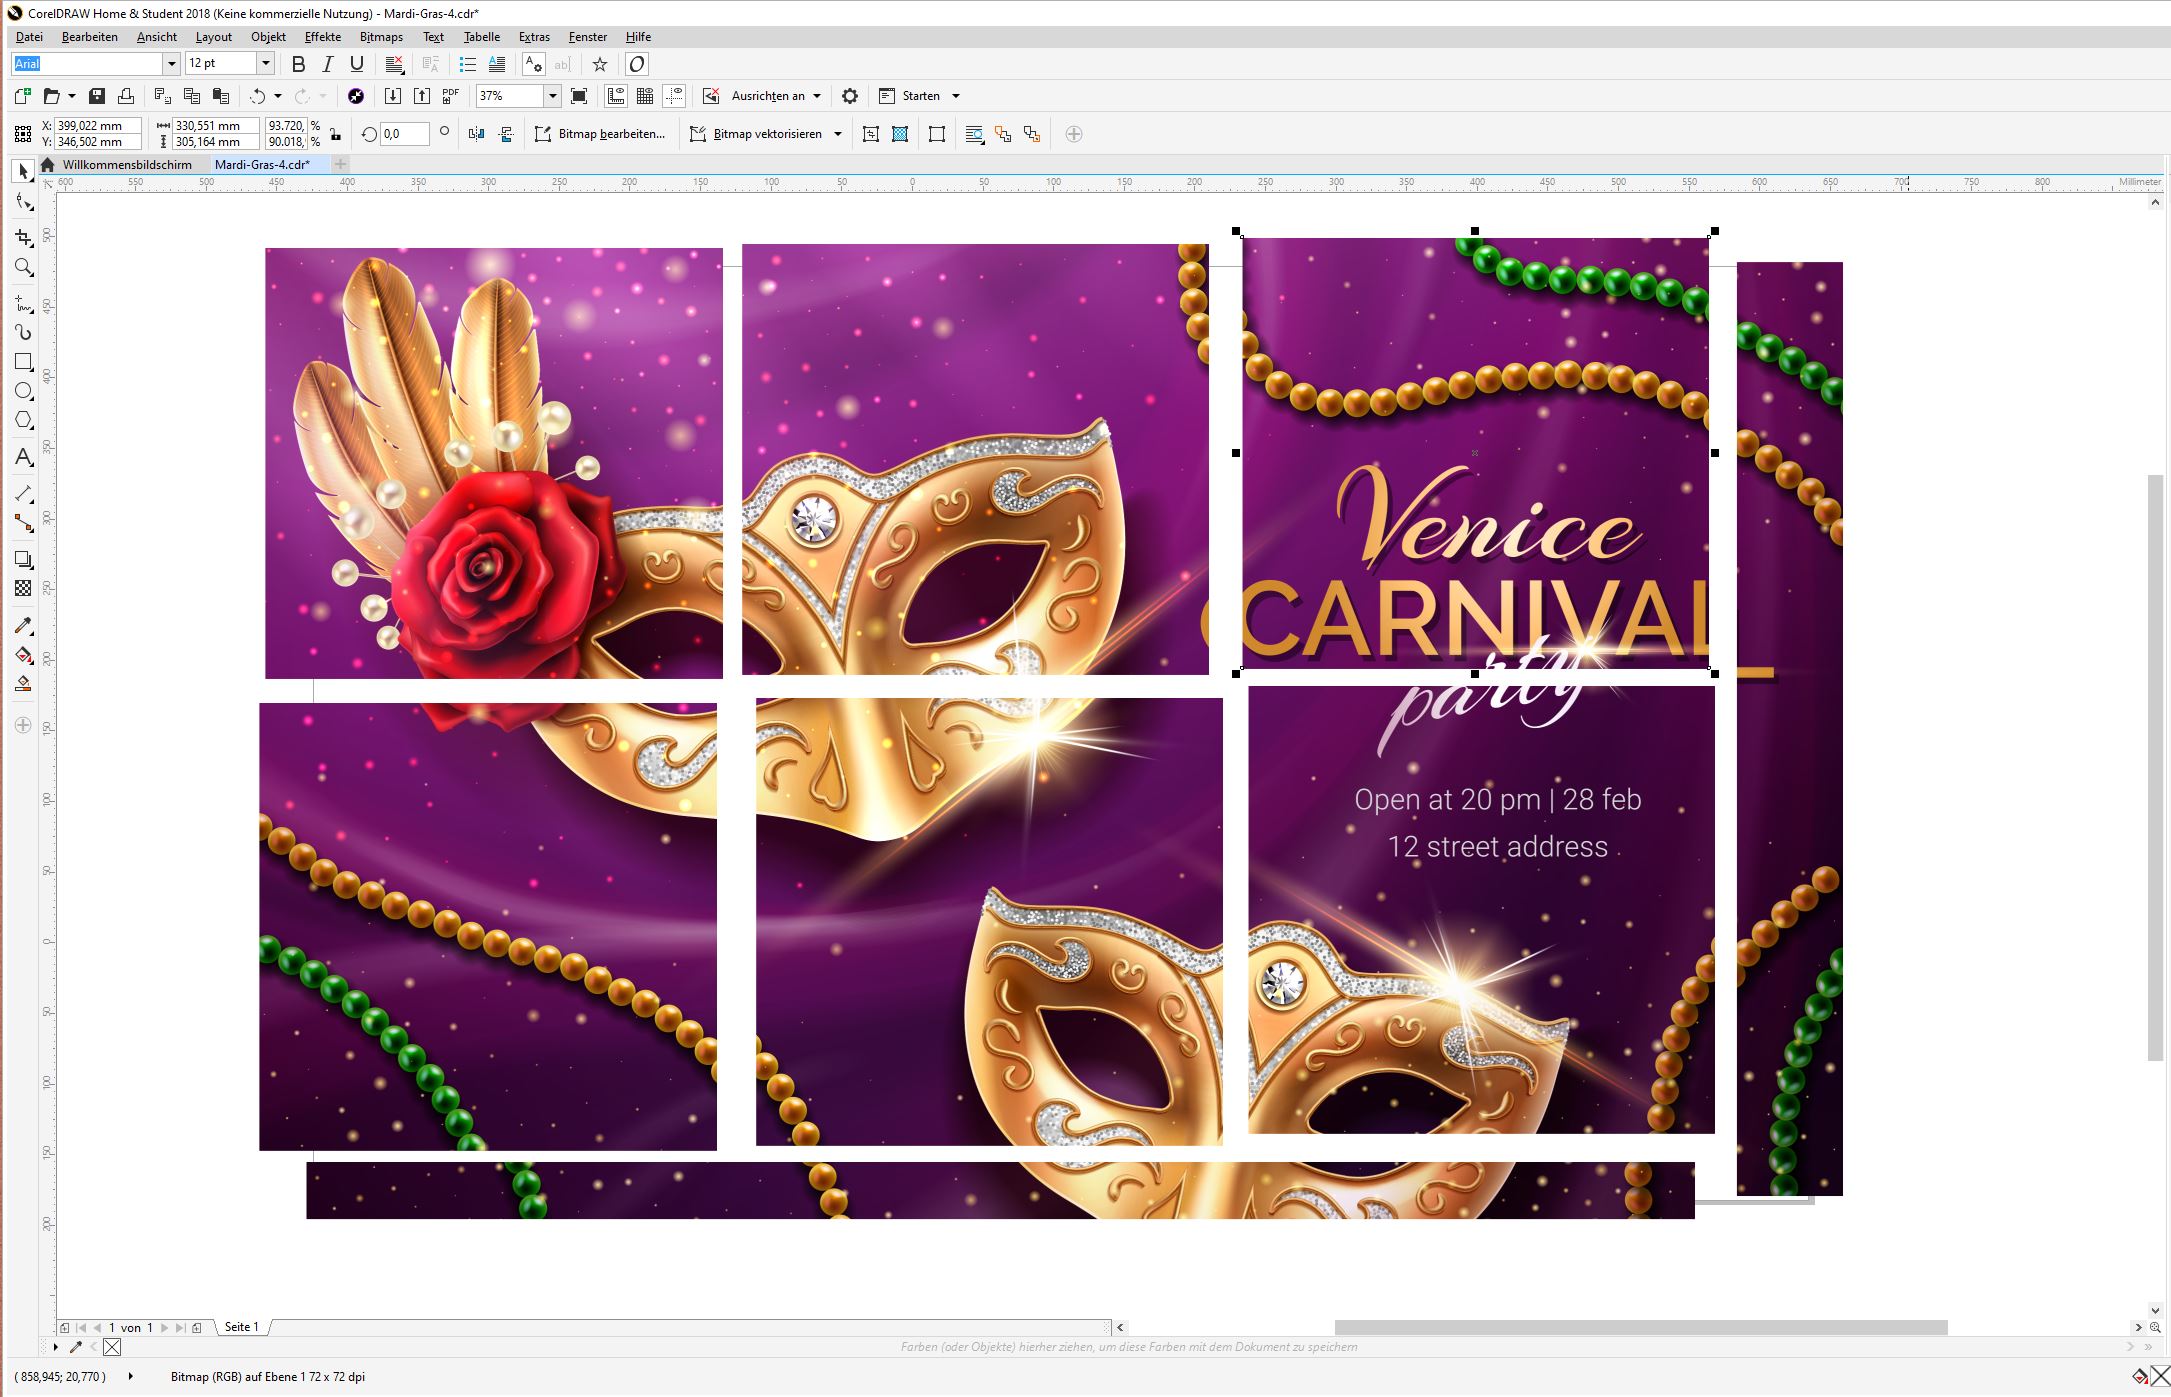Print the document
The height and width of the screenshot is (1397, 2171).
[126, 96]
